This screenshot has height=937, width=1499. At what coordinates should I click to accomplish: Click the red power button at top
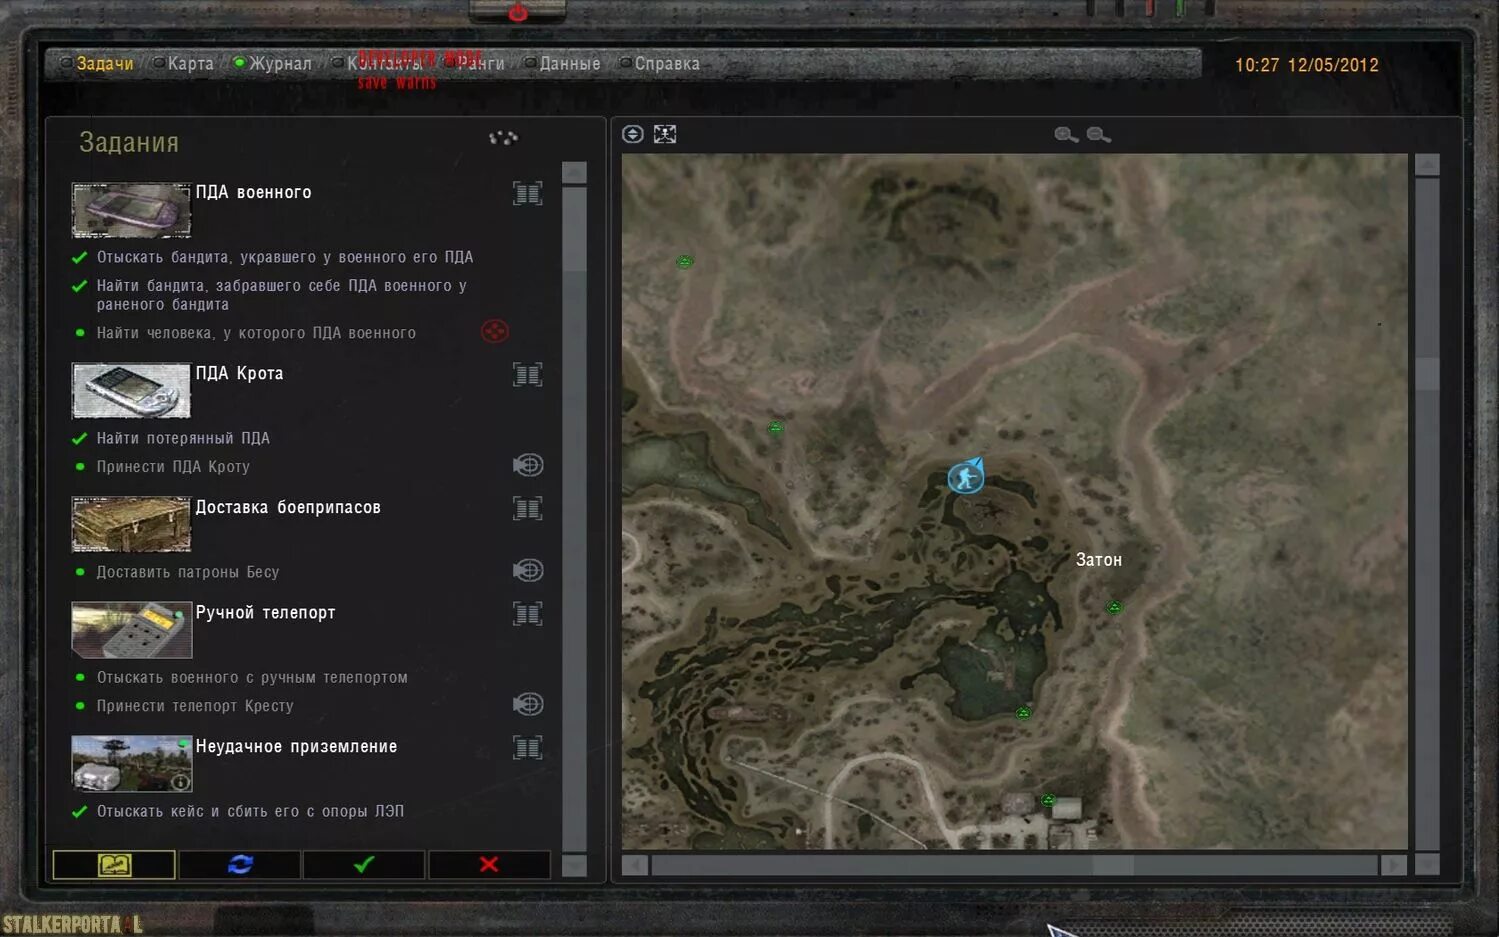[x=517, y=12]
